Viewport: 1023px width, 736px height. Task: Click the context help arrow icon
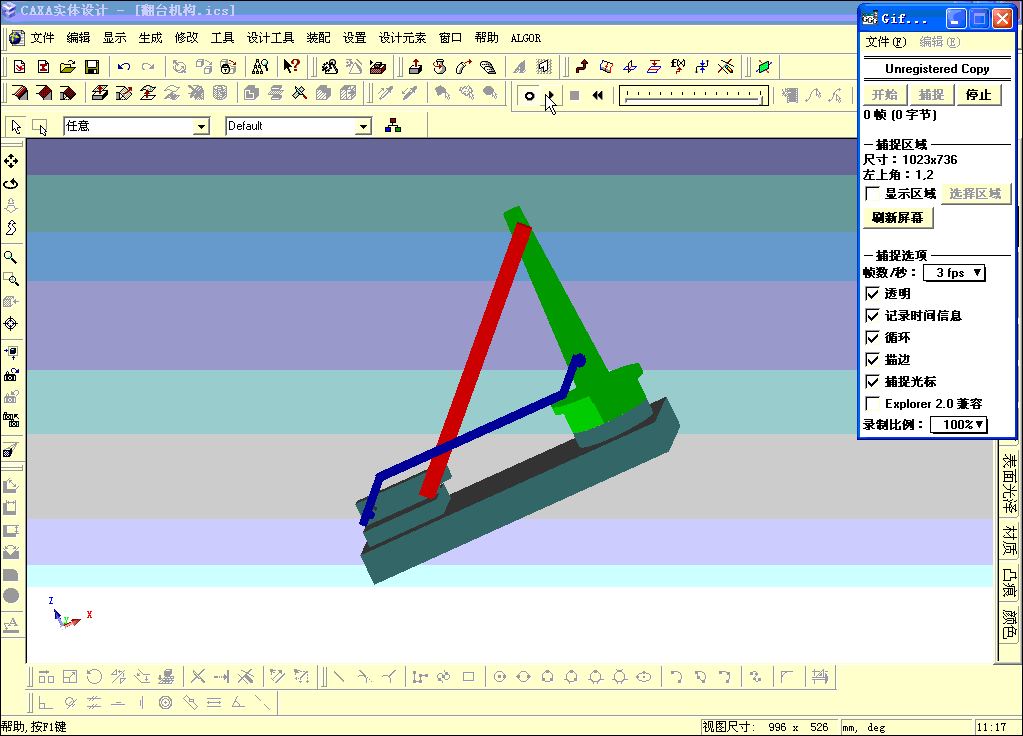[x=291, y=66]
